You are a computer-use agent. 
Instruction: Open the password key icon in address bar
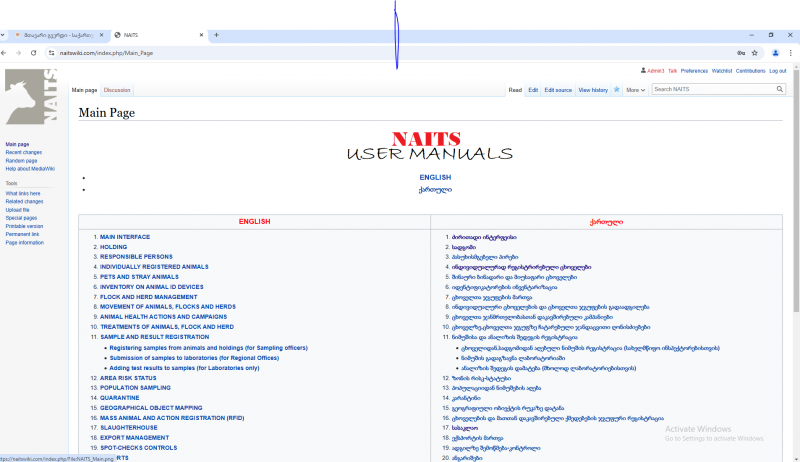coord(741,53)
